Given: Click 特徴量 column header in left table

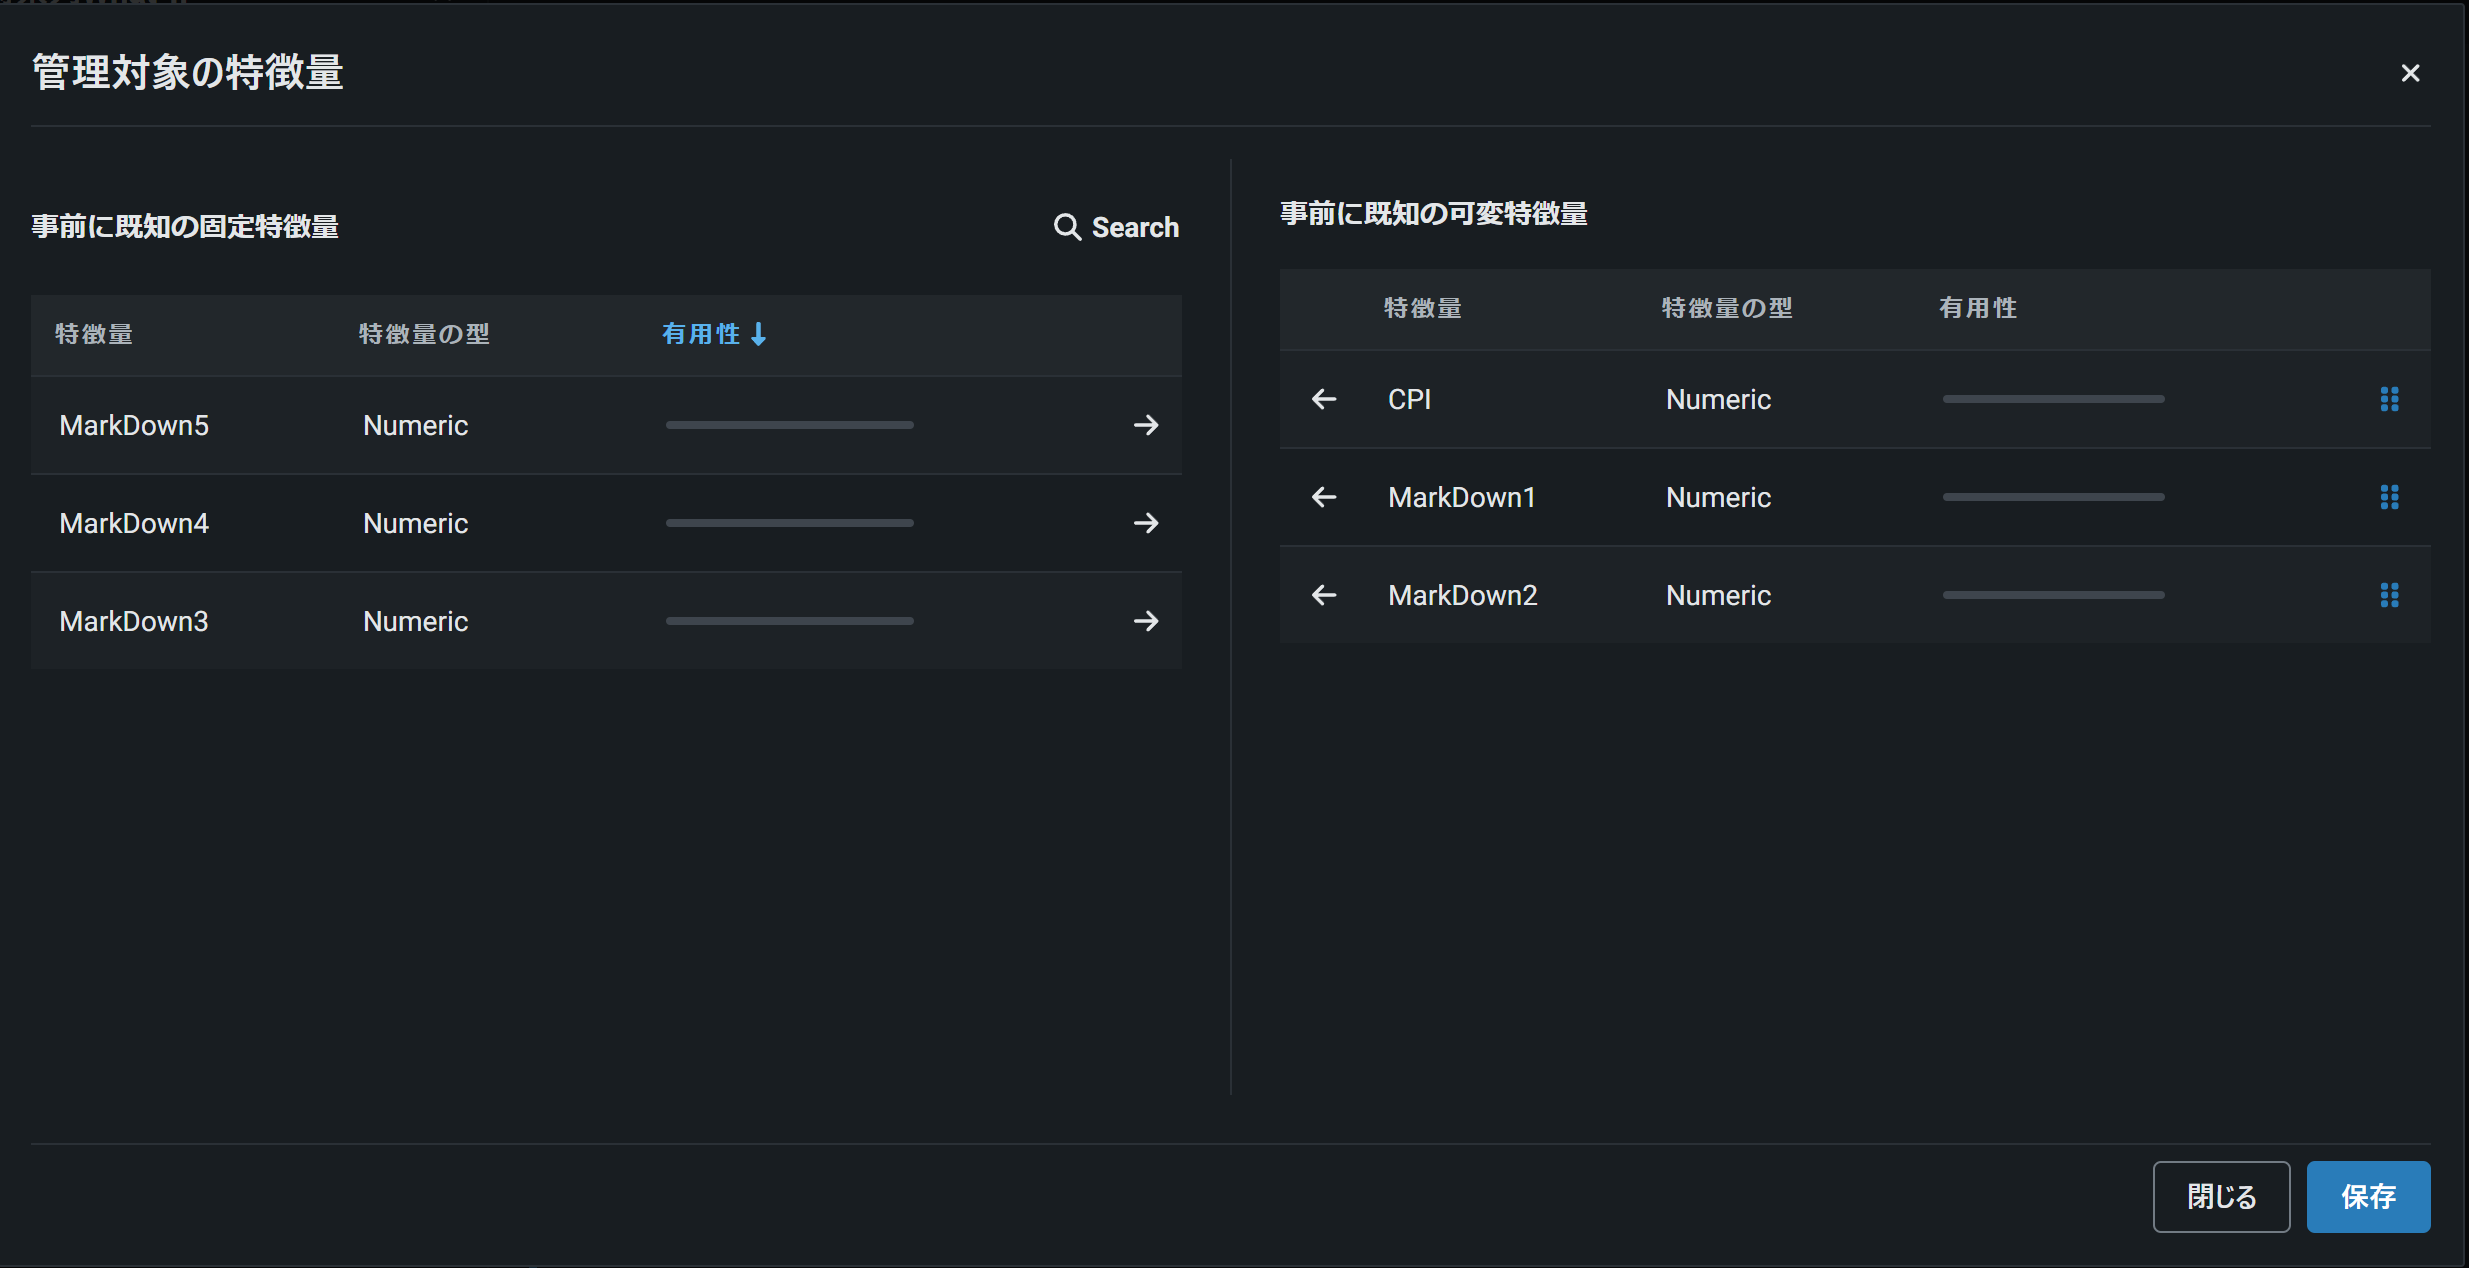Looking at the screenshot, I should click(94, 334).
